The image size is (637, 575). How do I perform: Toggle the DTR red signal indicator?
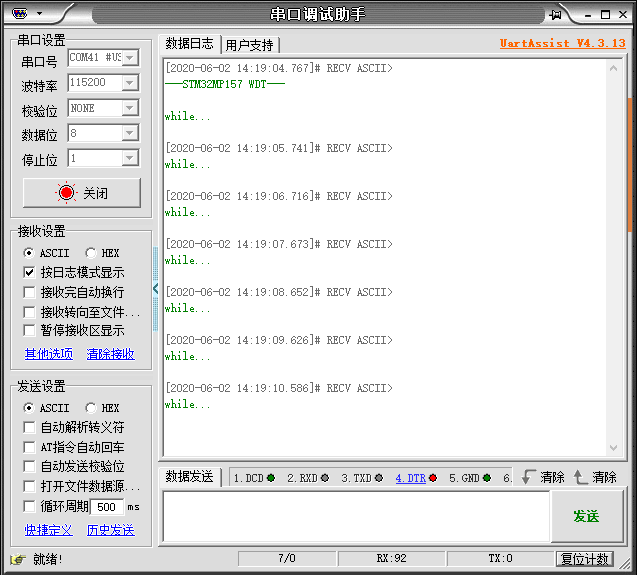pyautogui.click(x=433, y=478)
